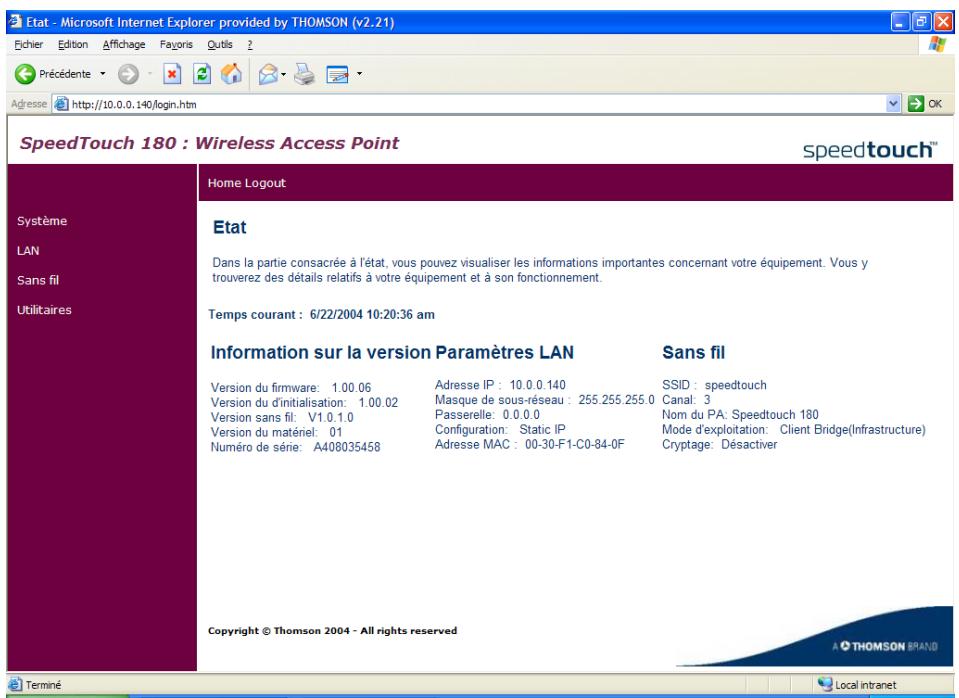Expand the edit icon dropdown arrow
959x698 pixels.
[x=359, y=74]
